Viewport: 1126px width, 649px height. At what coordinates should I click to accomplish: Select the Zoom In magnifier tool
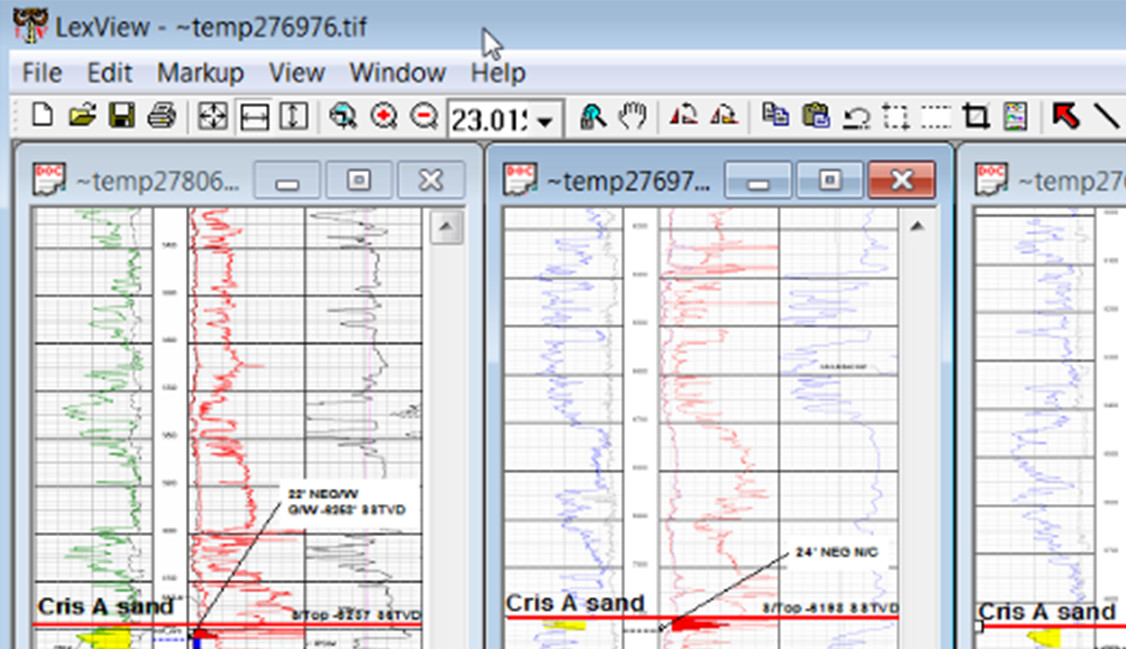383,117
